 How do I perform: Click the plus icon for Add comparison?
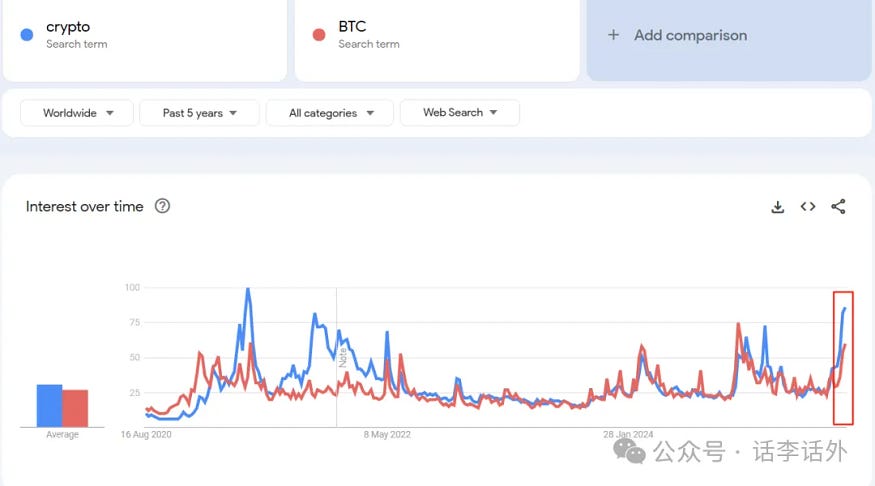pyautogui.click(x=613, y=35)
